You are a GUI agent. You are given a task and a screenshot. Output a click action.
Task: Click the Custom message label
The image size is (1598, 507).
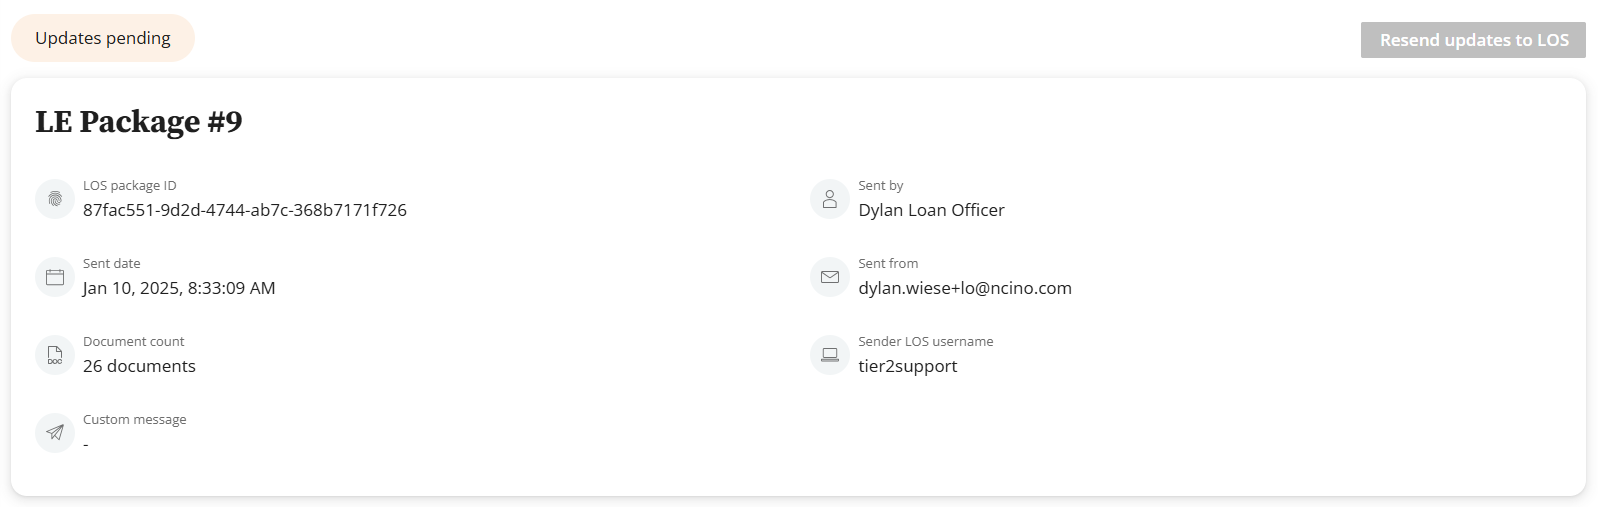pos(135,420)
